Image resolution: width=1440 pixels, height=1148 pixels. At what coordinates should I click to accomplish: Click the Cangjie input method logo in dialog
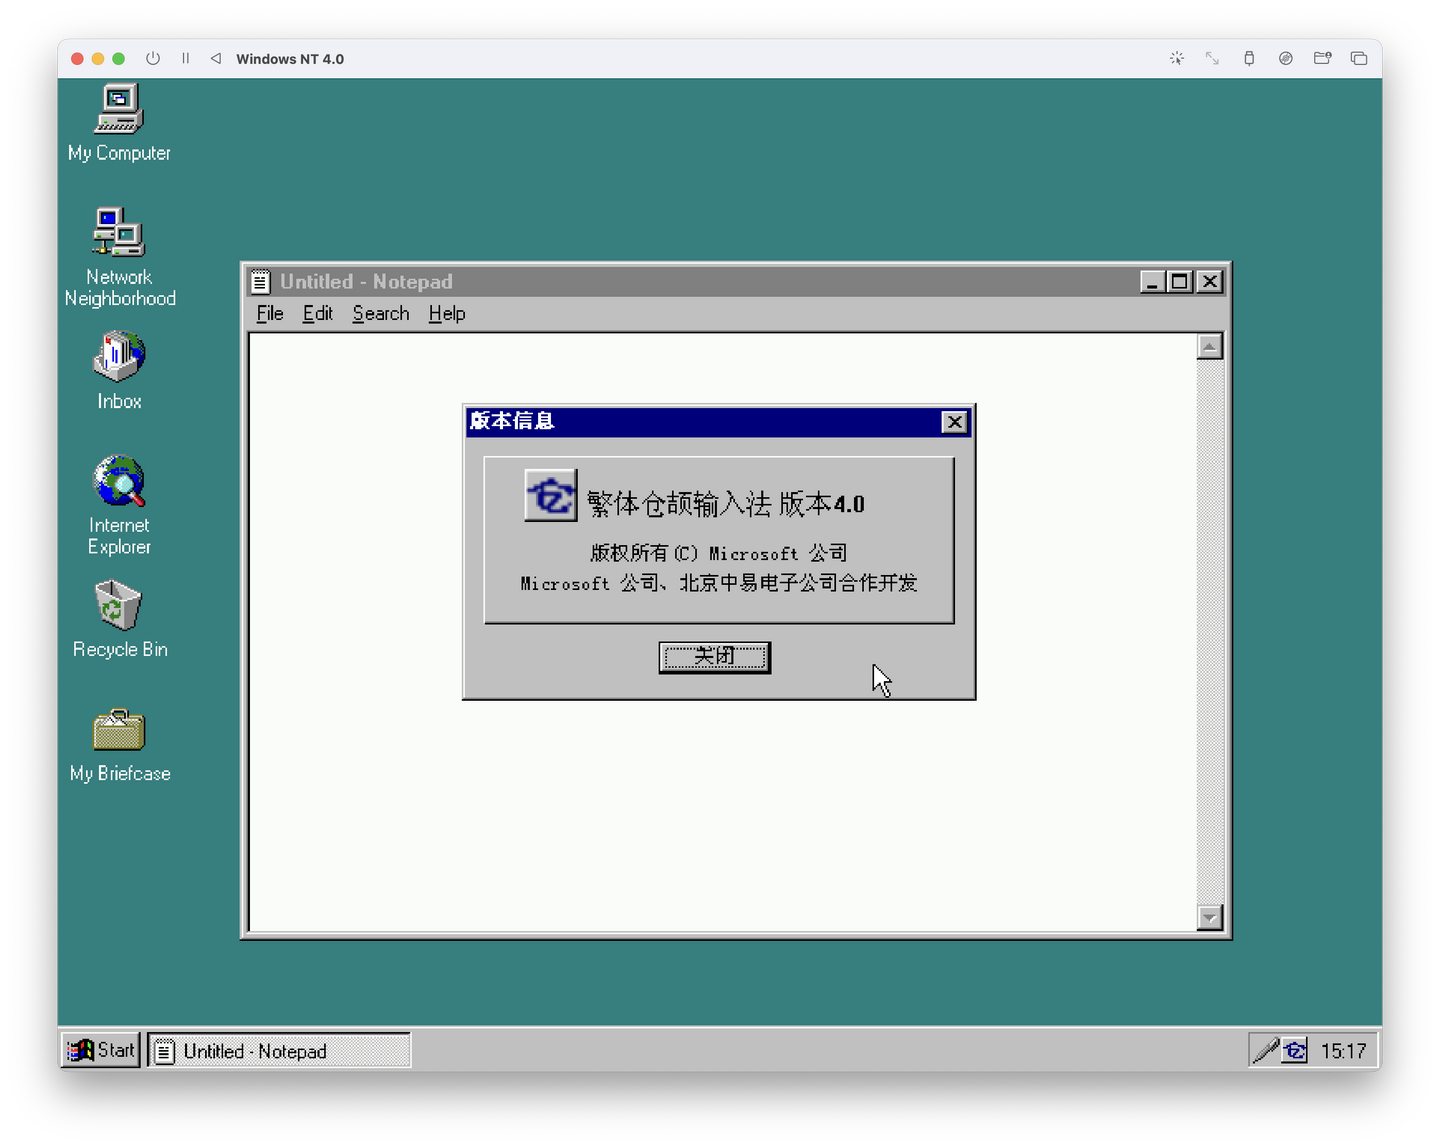(x=551, y=495)
